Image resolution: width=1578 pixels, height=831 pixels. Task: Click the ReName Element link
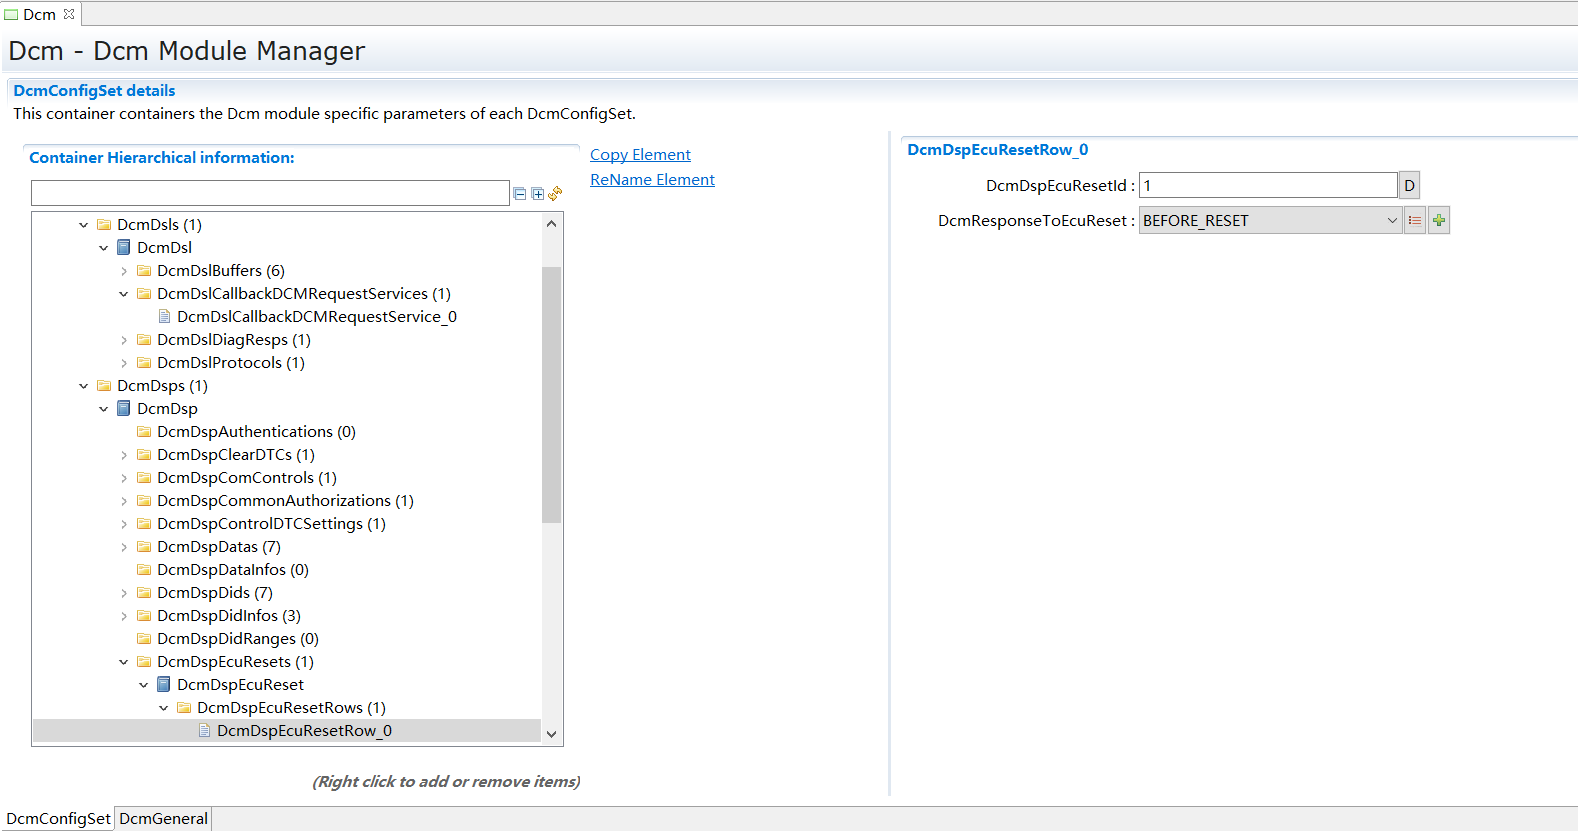tap(652, 180)
